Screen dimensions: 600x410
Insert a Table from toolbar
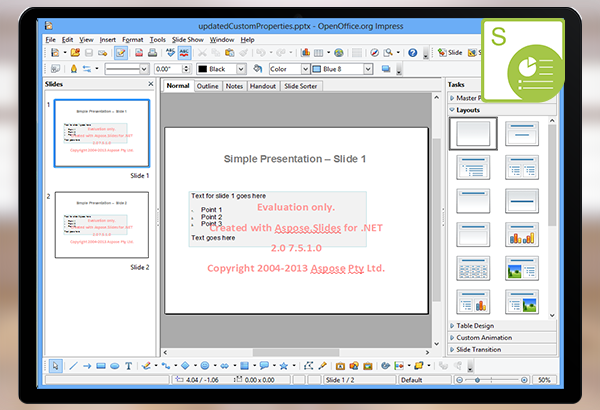click(318, 53)
